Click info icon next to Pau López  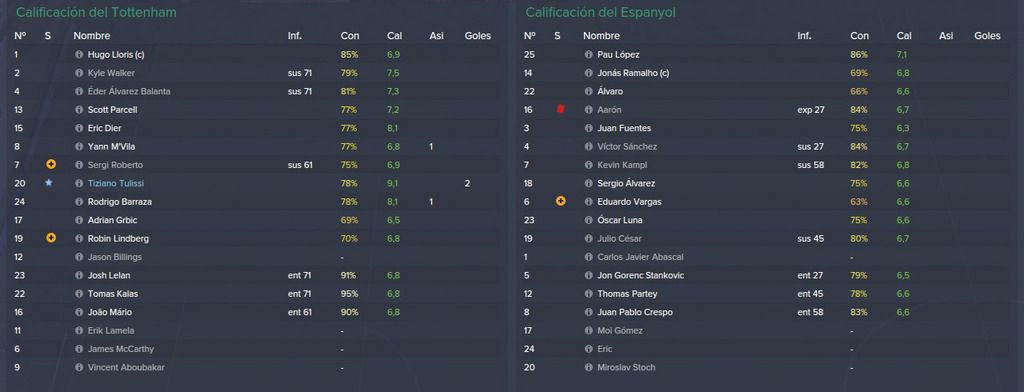588,55
